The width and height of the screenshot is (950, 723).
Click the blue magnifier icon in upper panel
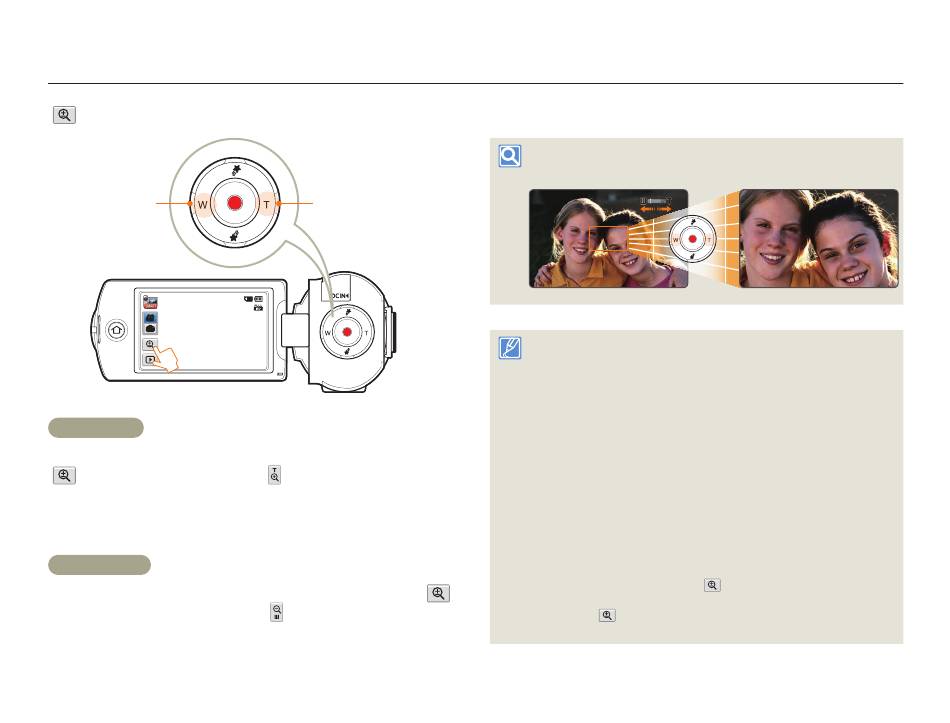tap(510, 156)
